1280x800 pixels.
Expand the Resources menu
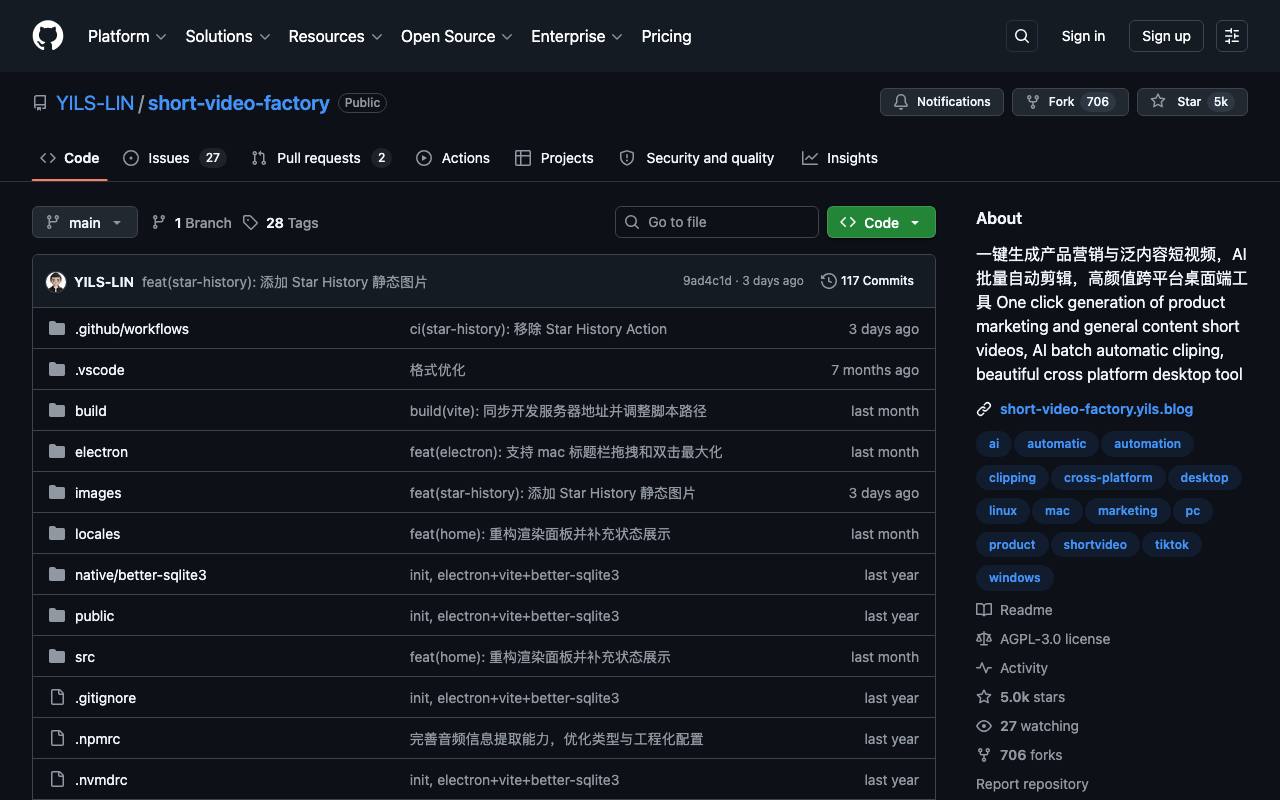[x=335, y=36]
